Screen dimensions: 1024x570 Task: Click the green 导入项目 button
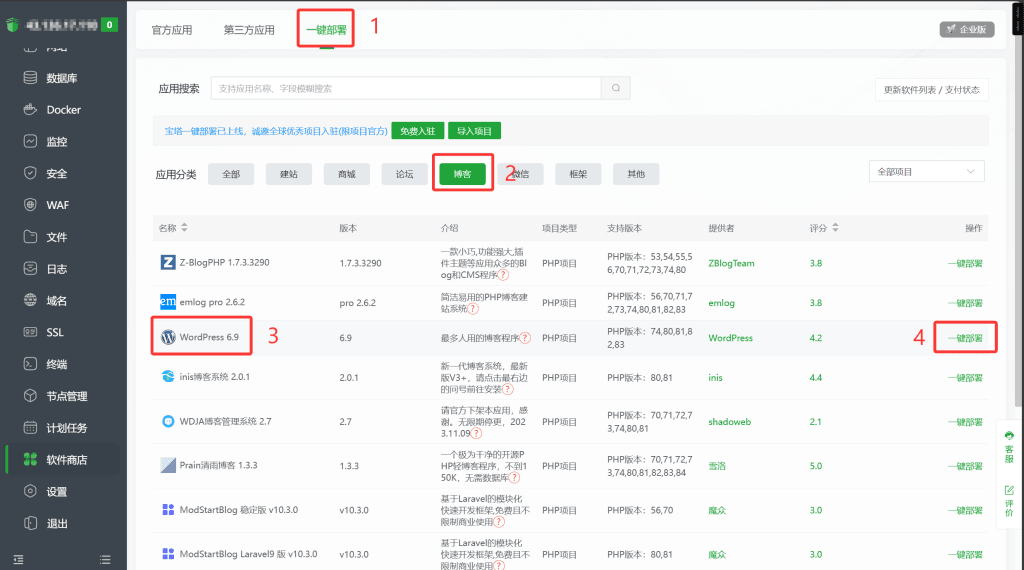pyautogui.click(x=475, y=131)
